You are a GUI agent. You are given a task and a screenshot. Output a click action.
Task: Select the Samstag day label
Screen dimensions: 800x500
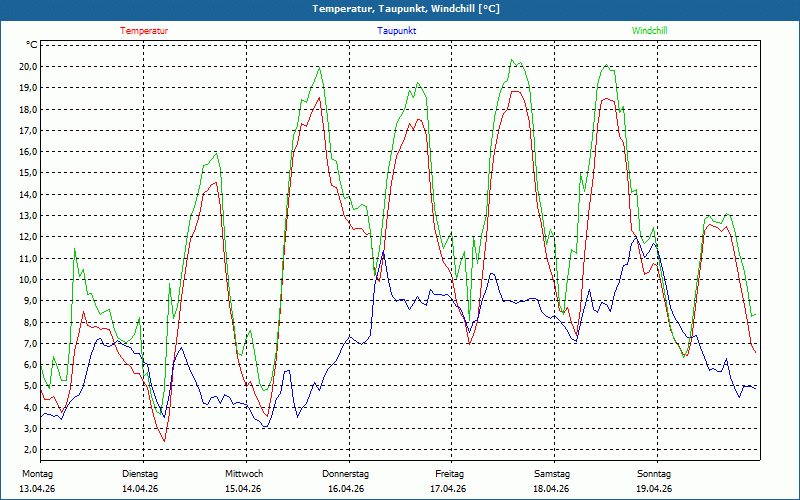(x=552, y=473)
